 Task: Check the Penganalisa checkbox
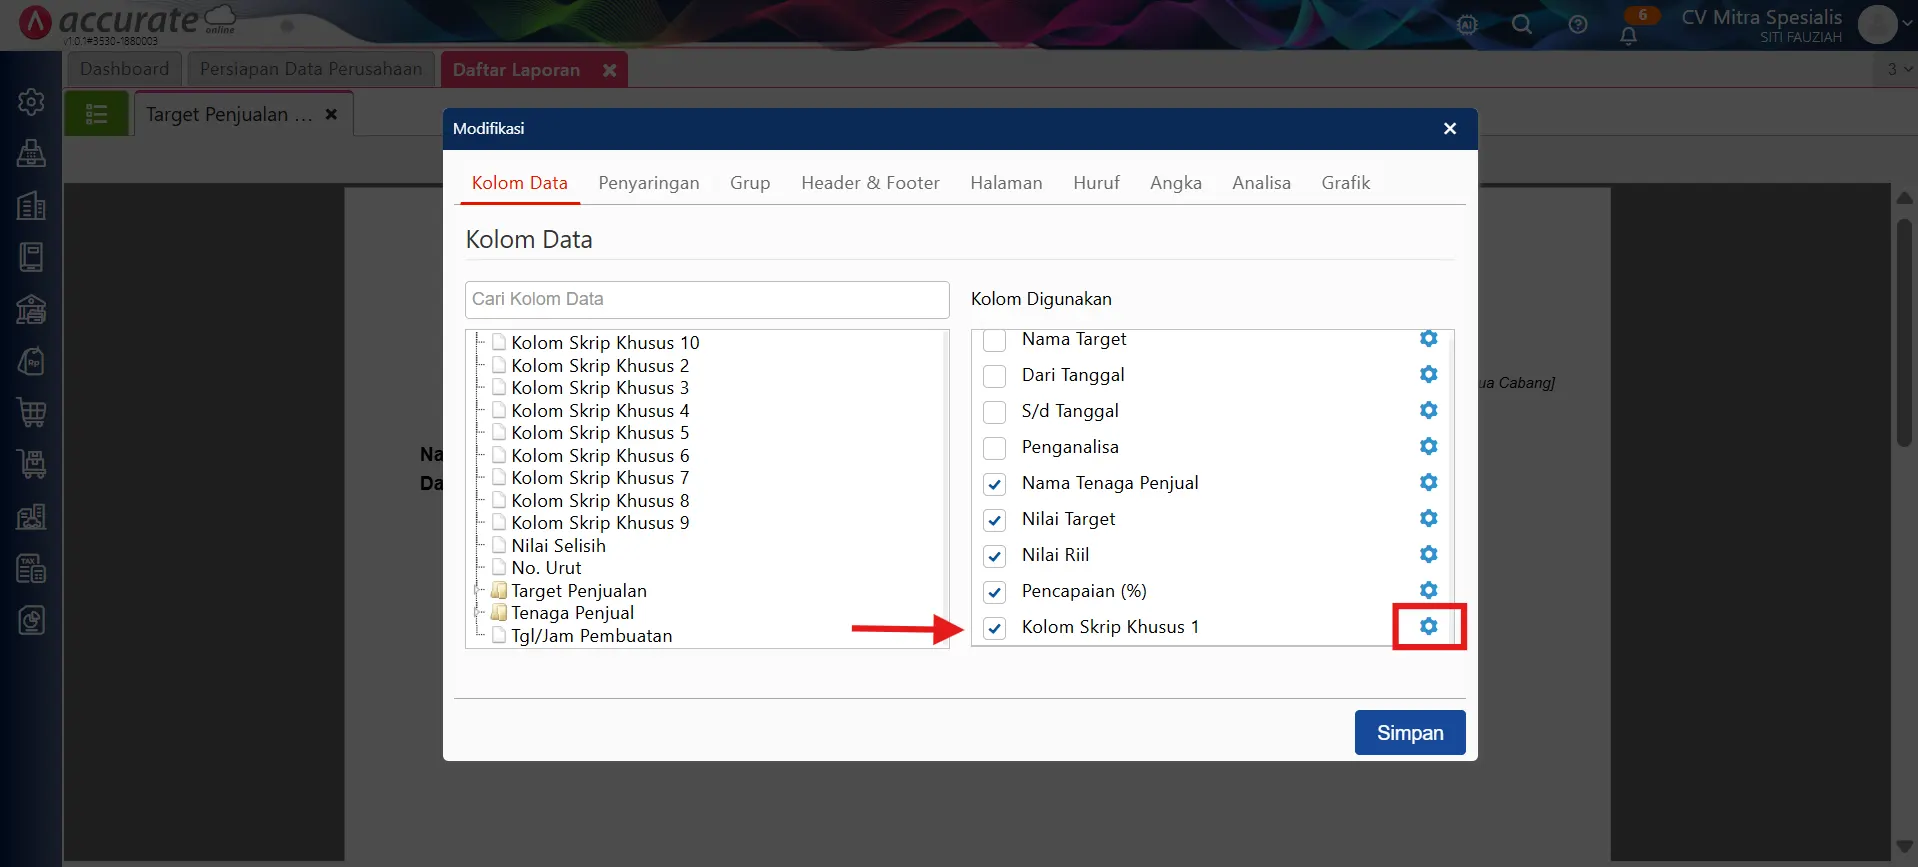(x=994, y=448)
